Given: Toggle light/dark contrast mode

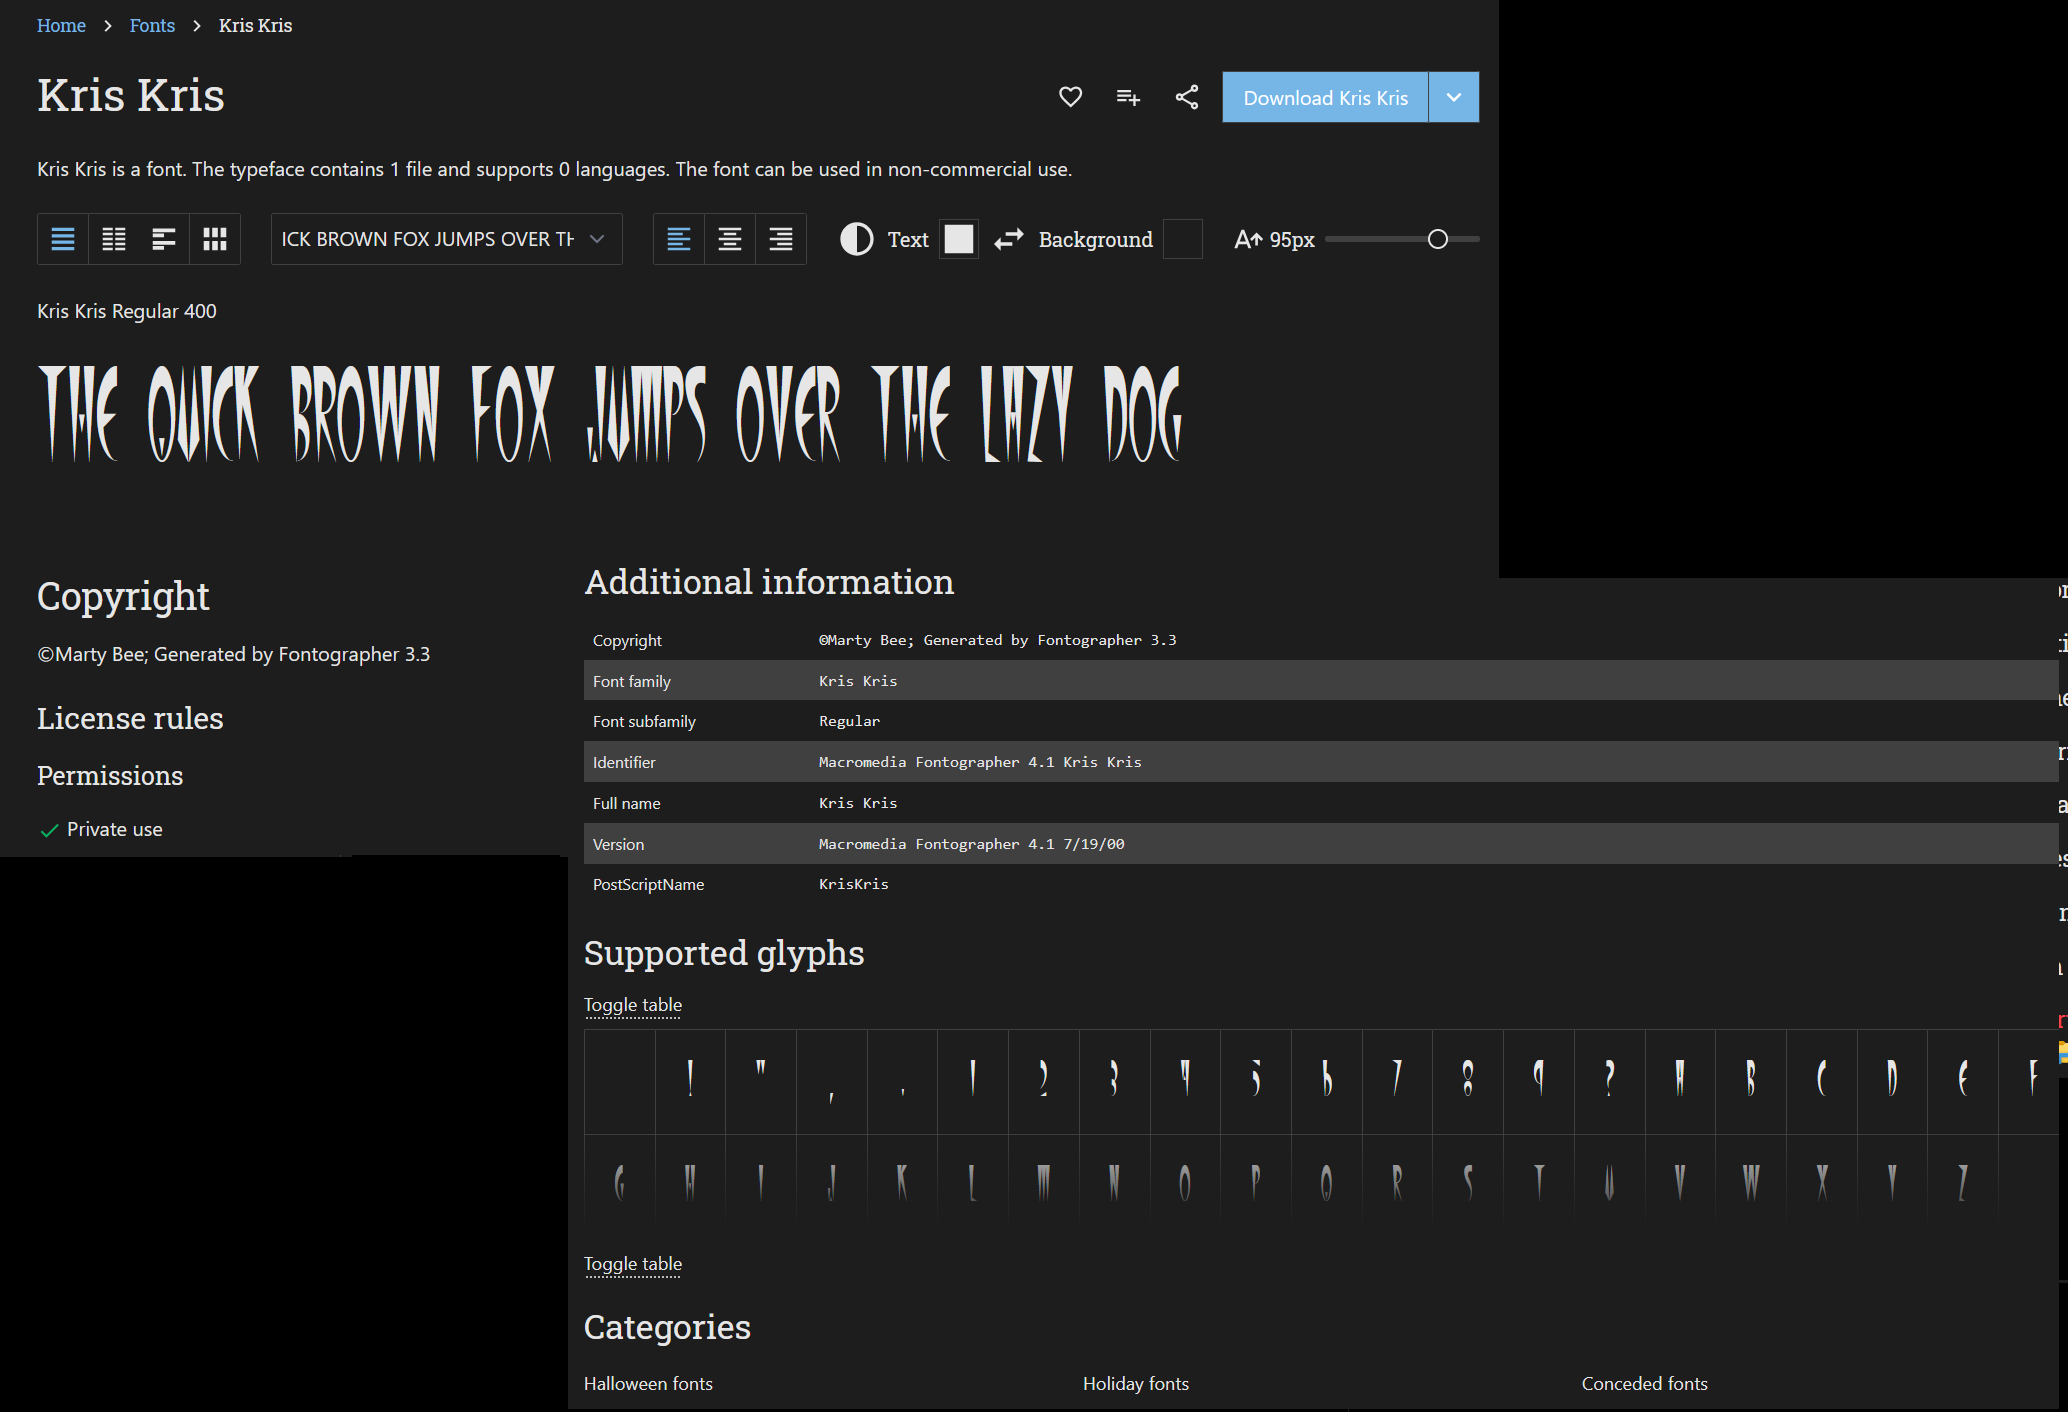Looking at the screenshot, I should [857, 239].
